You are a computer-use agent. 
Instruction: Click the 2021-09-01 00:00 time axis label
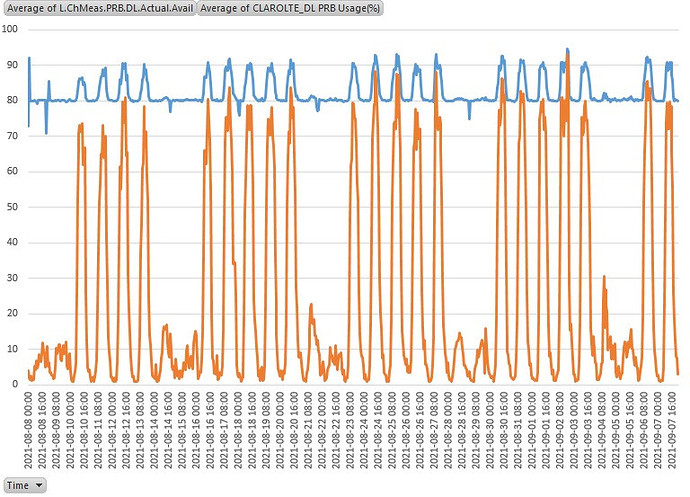click(532, 431)
